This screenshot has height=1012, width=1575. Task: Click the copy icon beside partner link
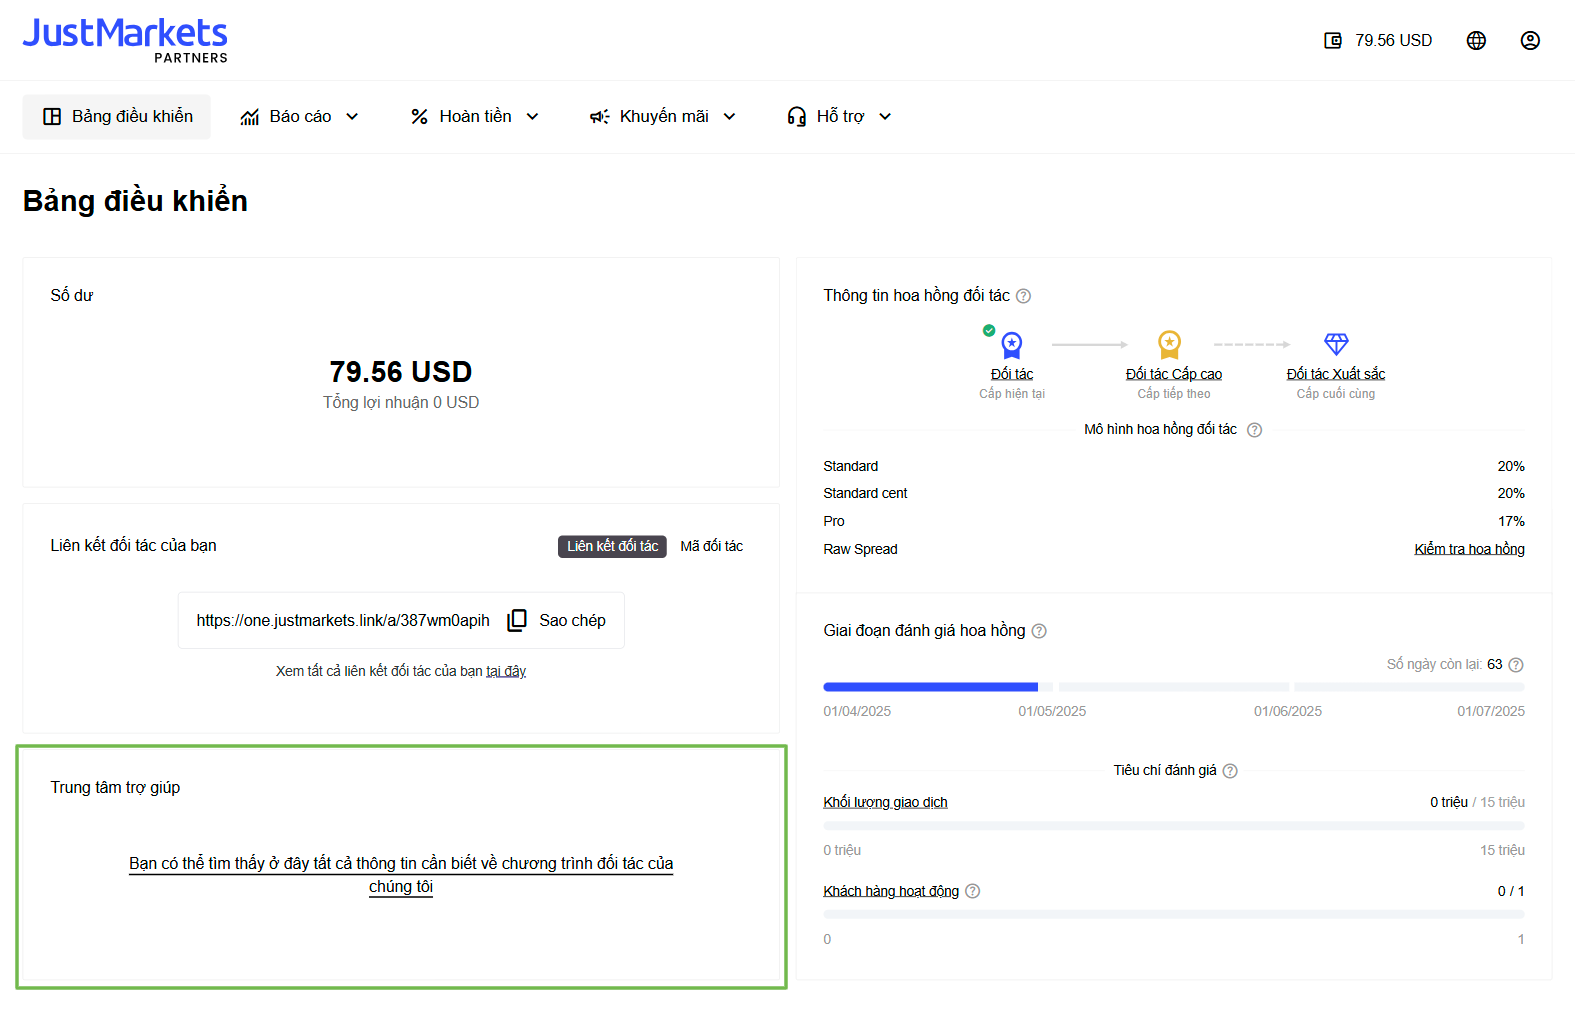pos(517,621)
